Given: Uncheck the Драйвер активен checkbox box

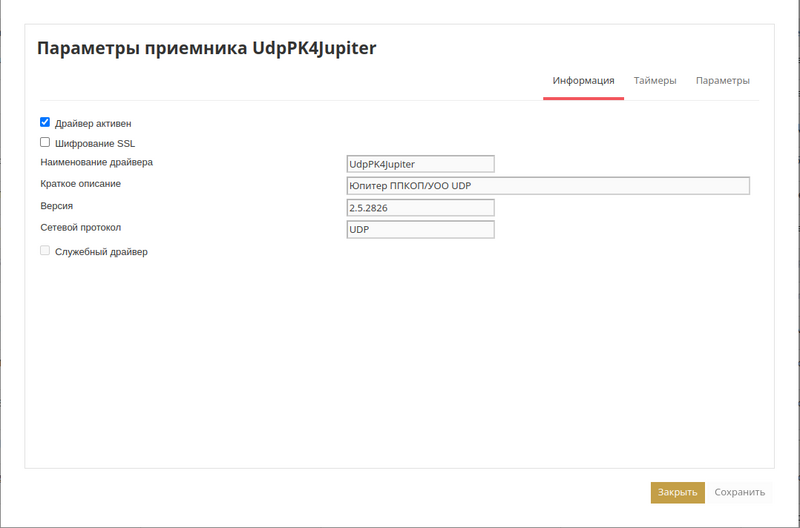Looking at the screenshot, I should [45, 122].
